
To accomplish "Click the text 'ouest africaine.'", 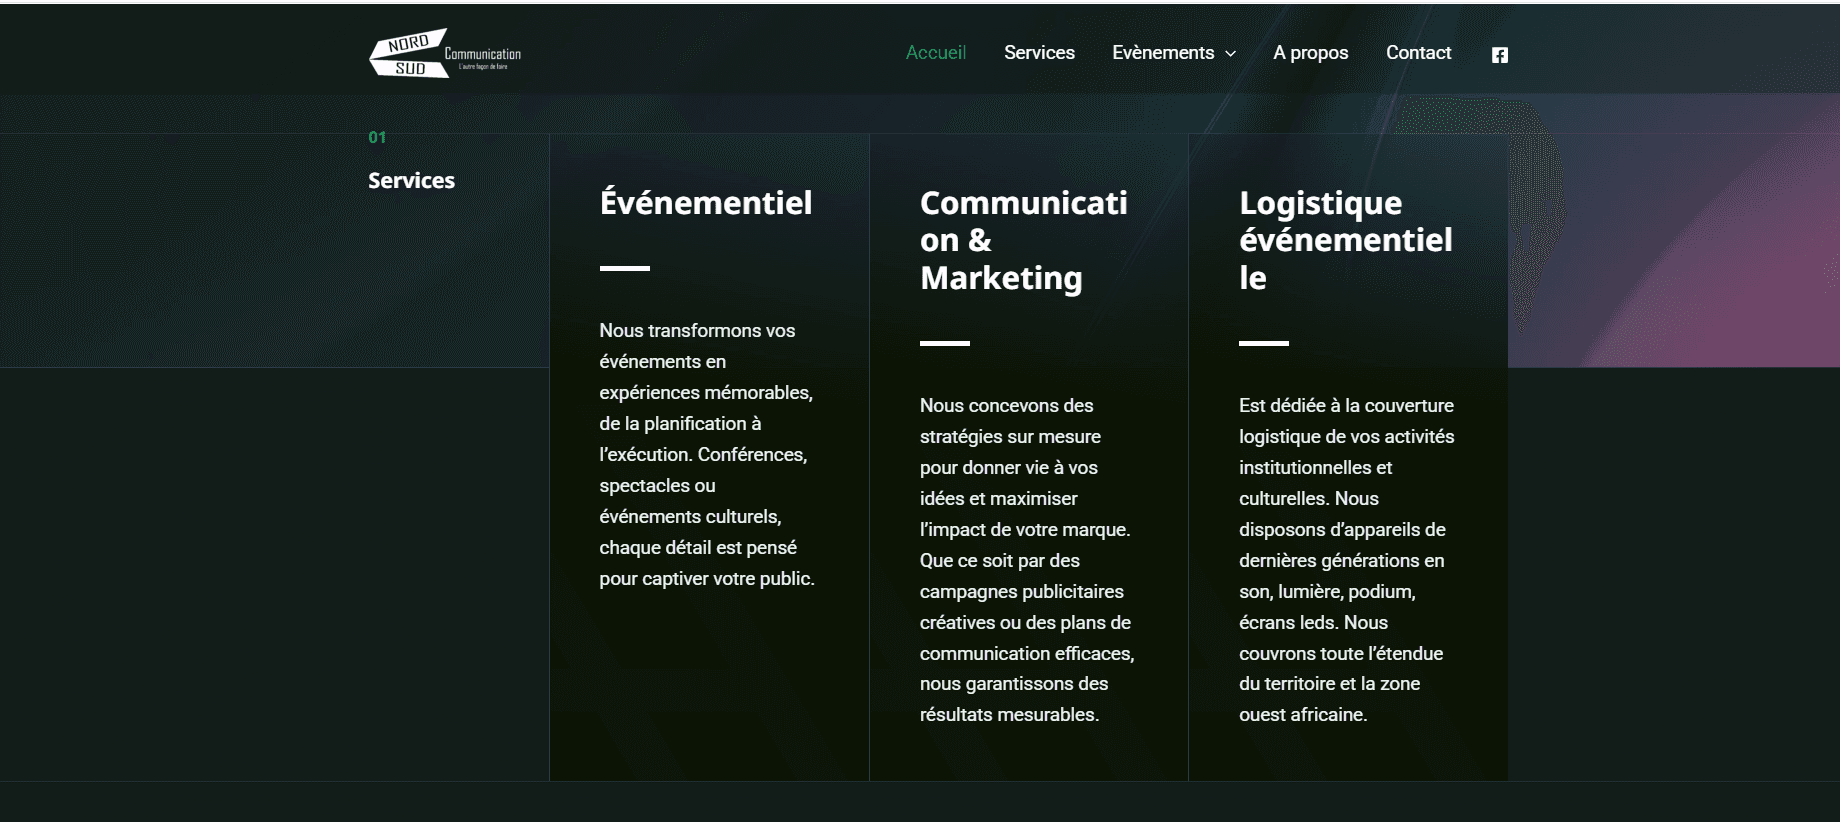I will pyautogui.click(x=1303, y=715).
